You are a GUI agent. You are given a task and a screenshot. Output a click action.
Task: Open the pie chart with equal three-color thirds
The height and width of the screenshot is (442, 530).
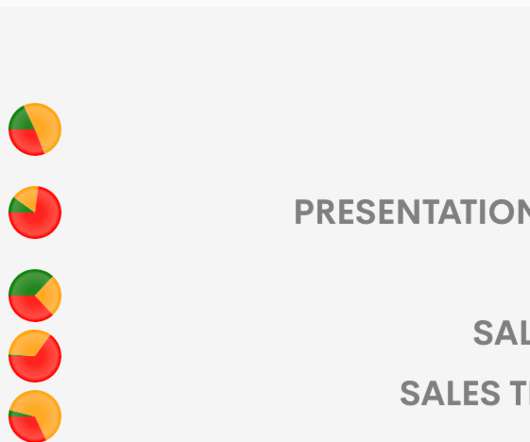35,295
